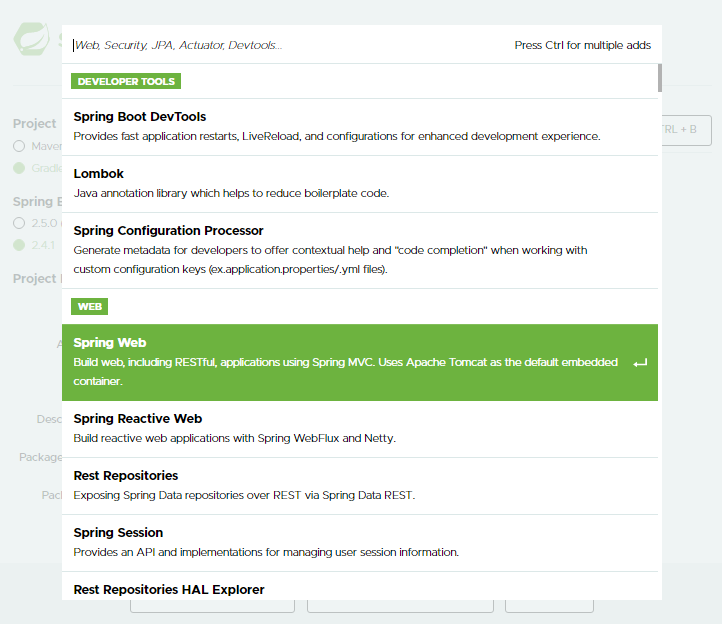Image resolution: width=722 pixels, height=624 pixels.
Task: Choose the 2.5.0 Spring Boot version radio
Action: (x=19, y=223)
